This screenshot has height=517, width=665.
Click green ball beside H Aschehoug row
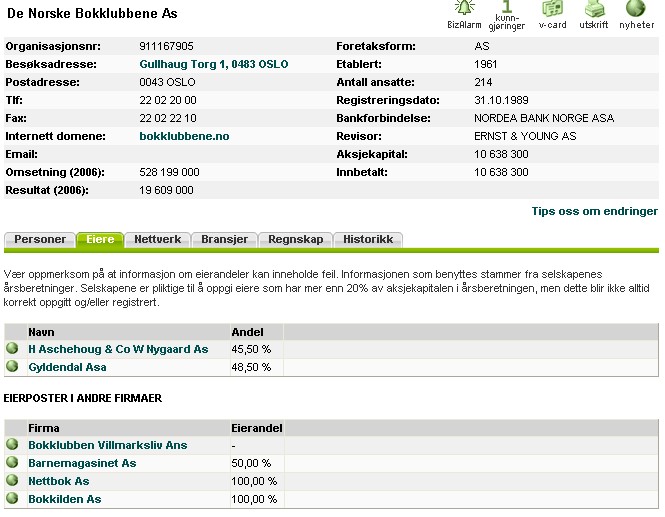(12, 348)
